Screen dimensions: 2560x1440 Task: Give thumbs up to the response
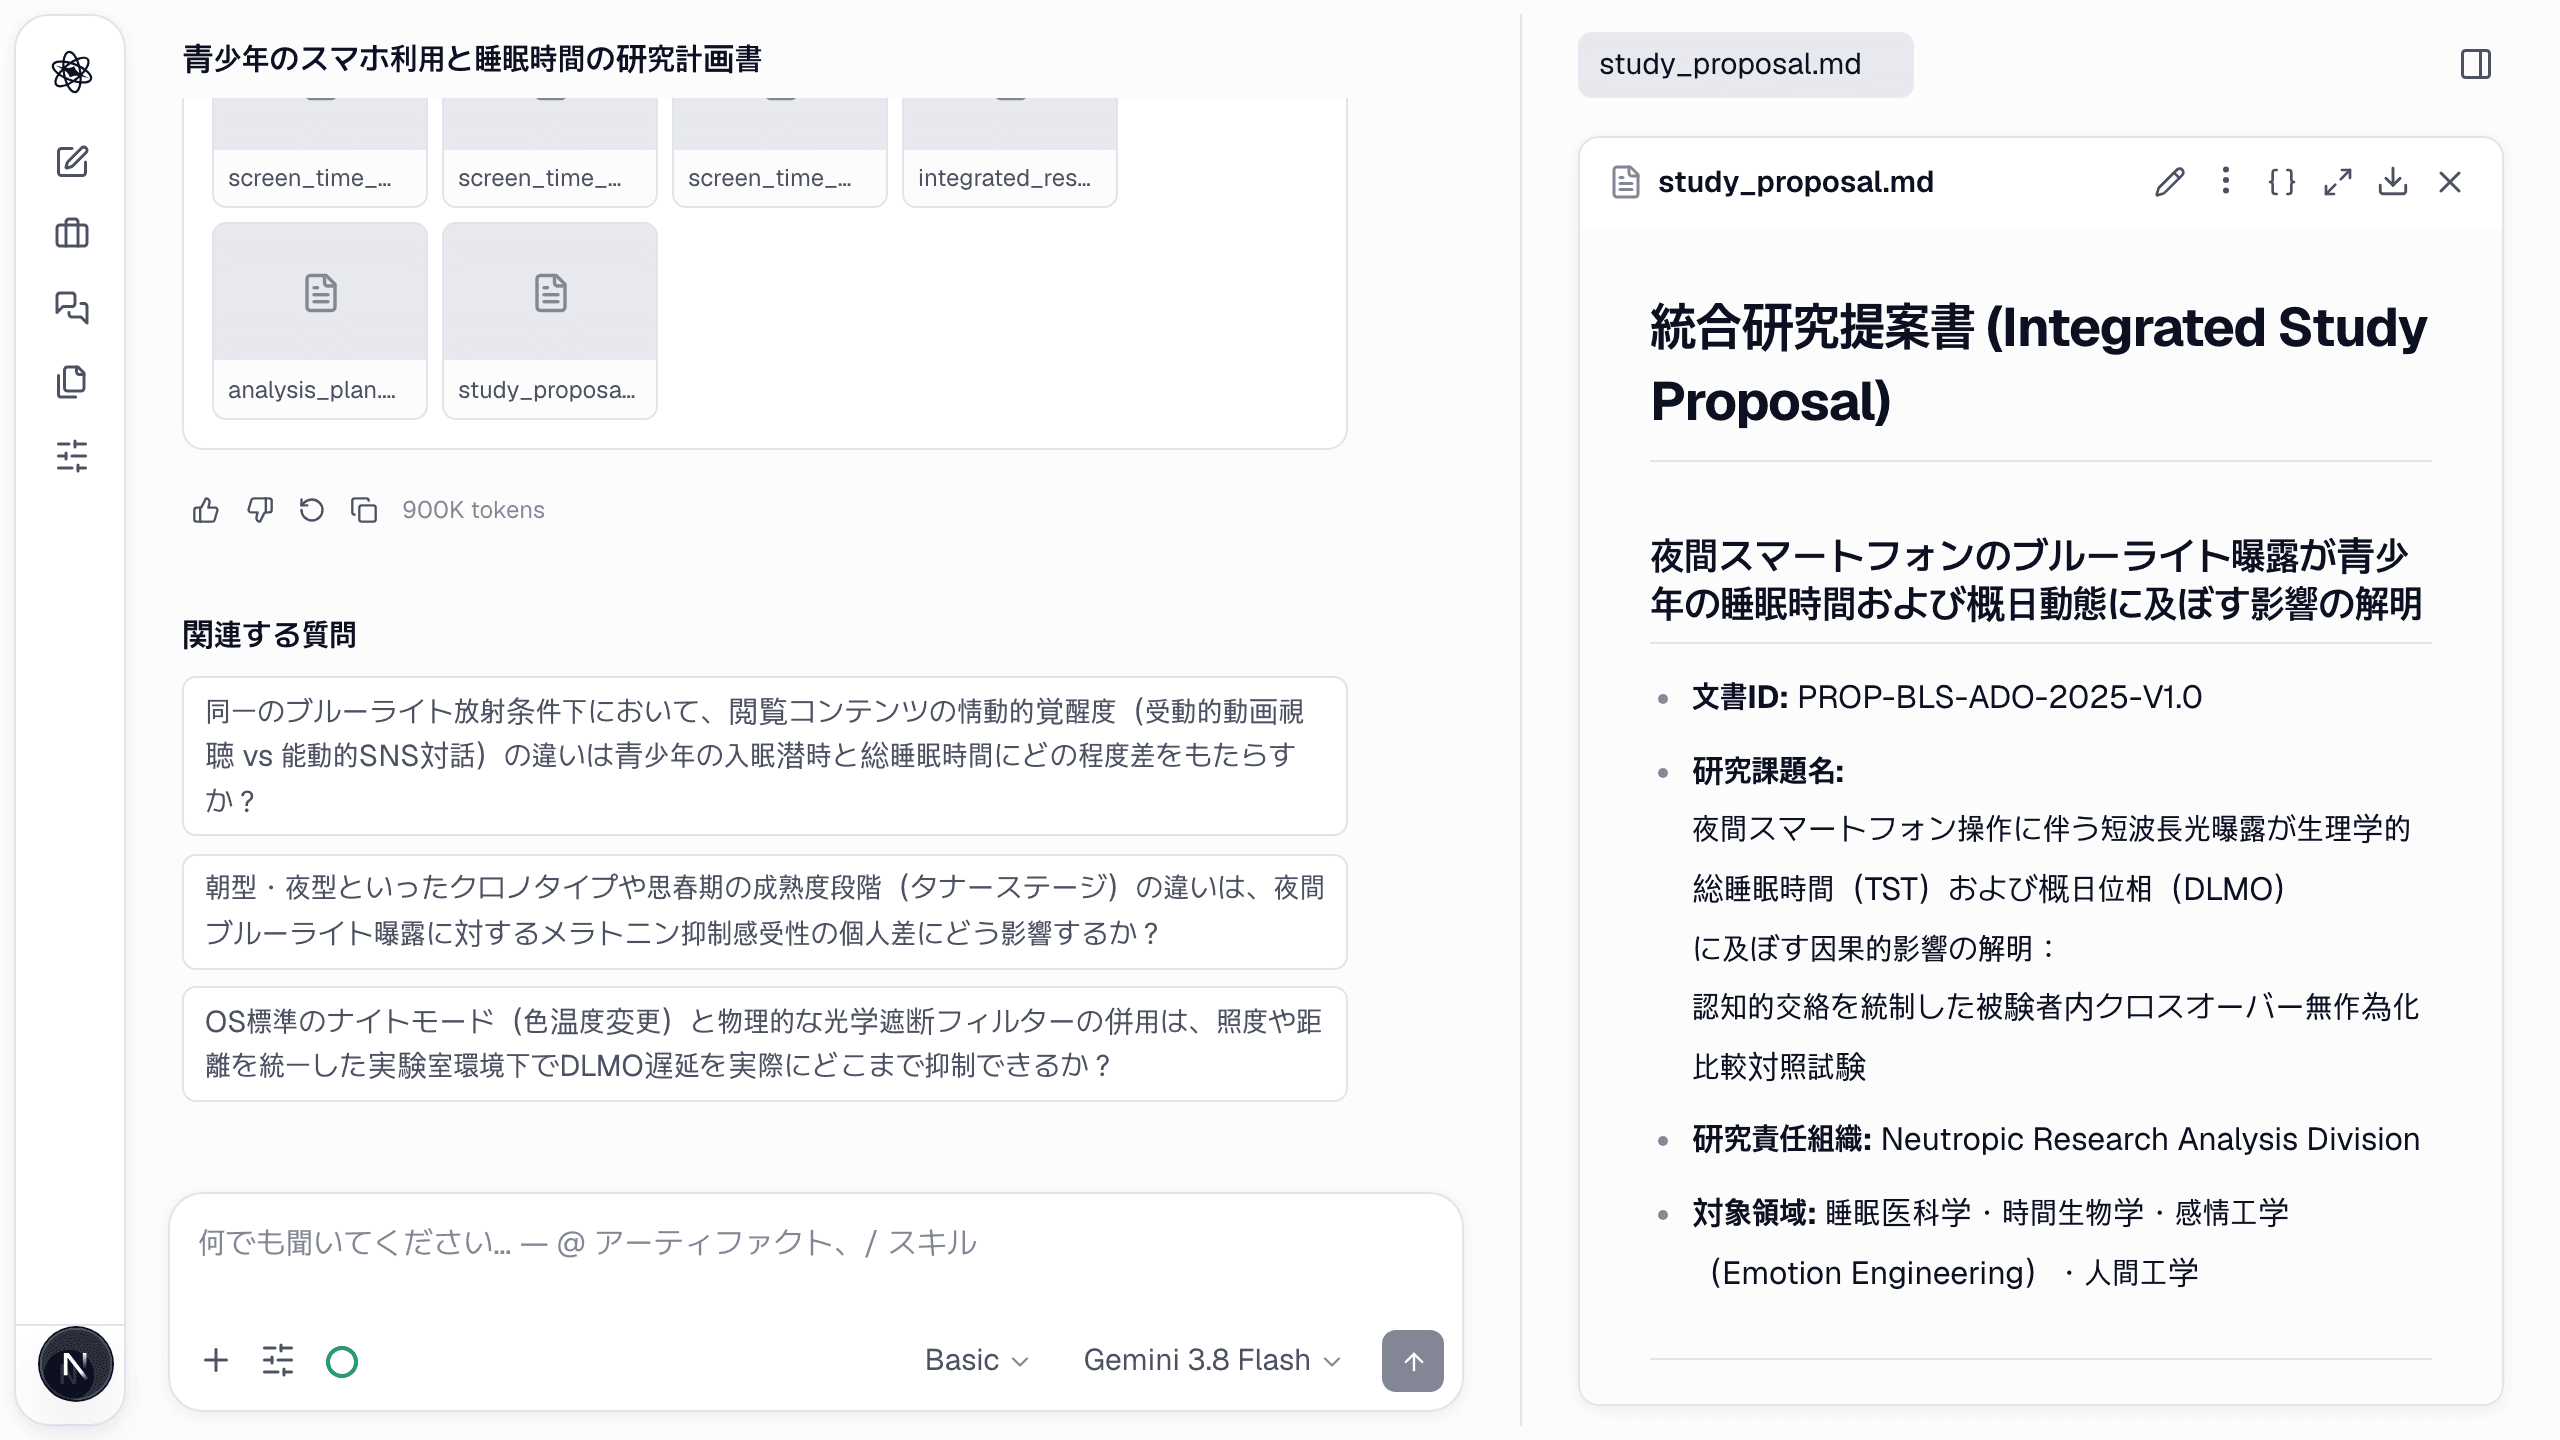(x=206, y=510)
